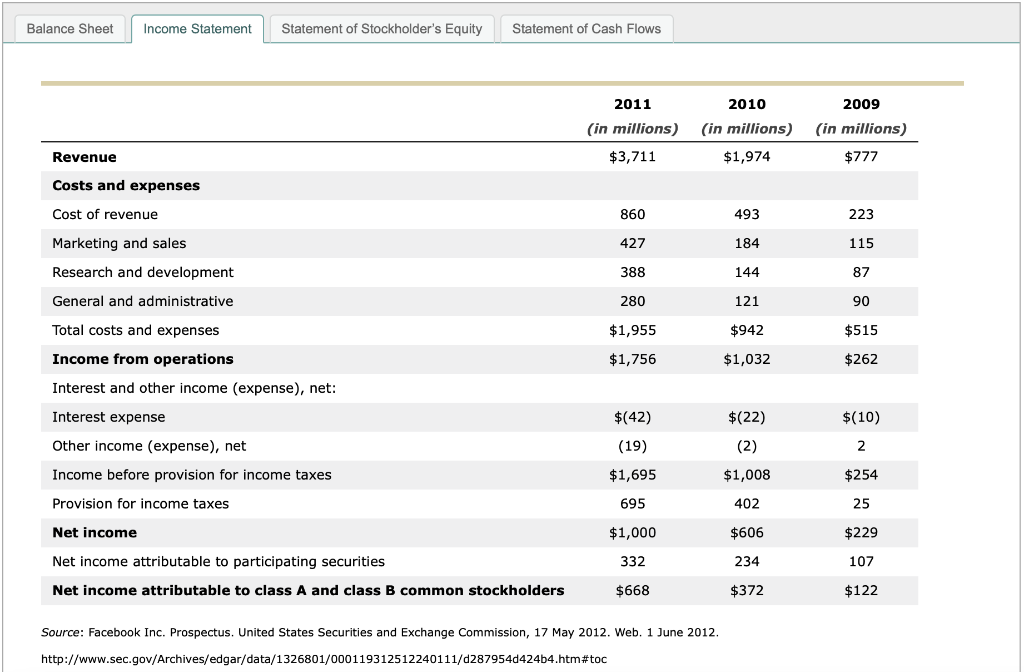Select Income before provision for income taxes
This screenshot has height=672, width=1024.
point(192,475)
